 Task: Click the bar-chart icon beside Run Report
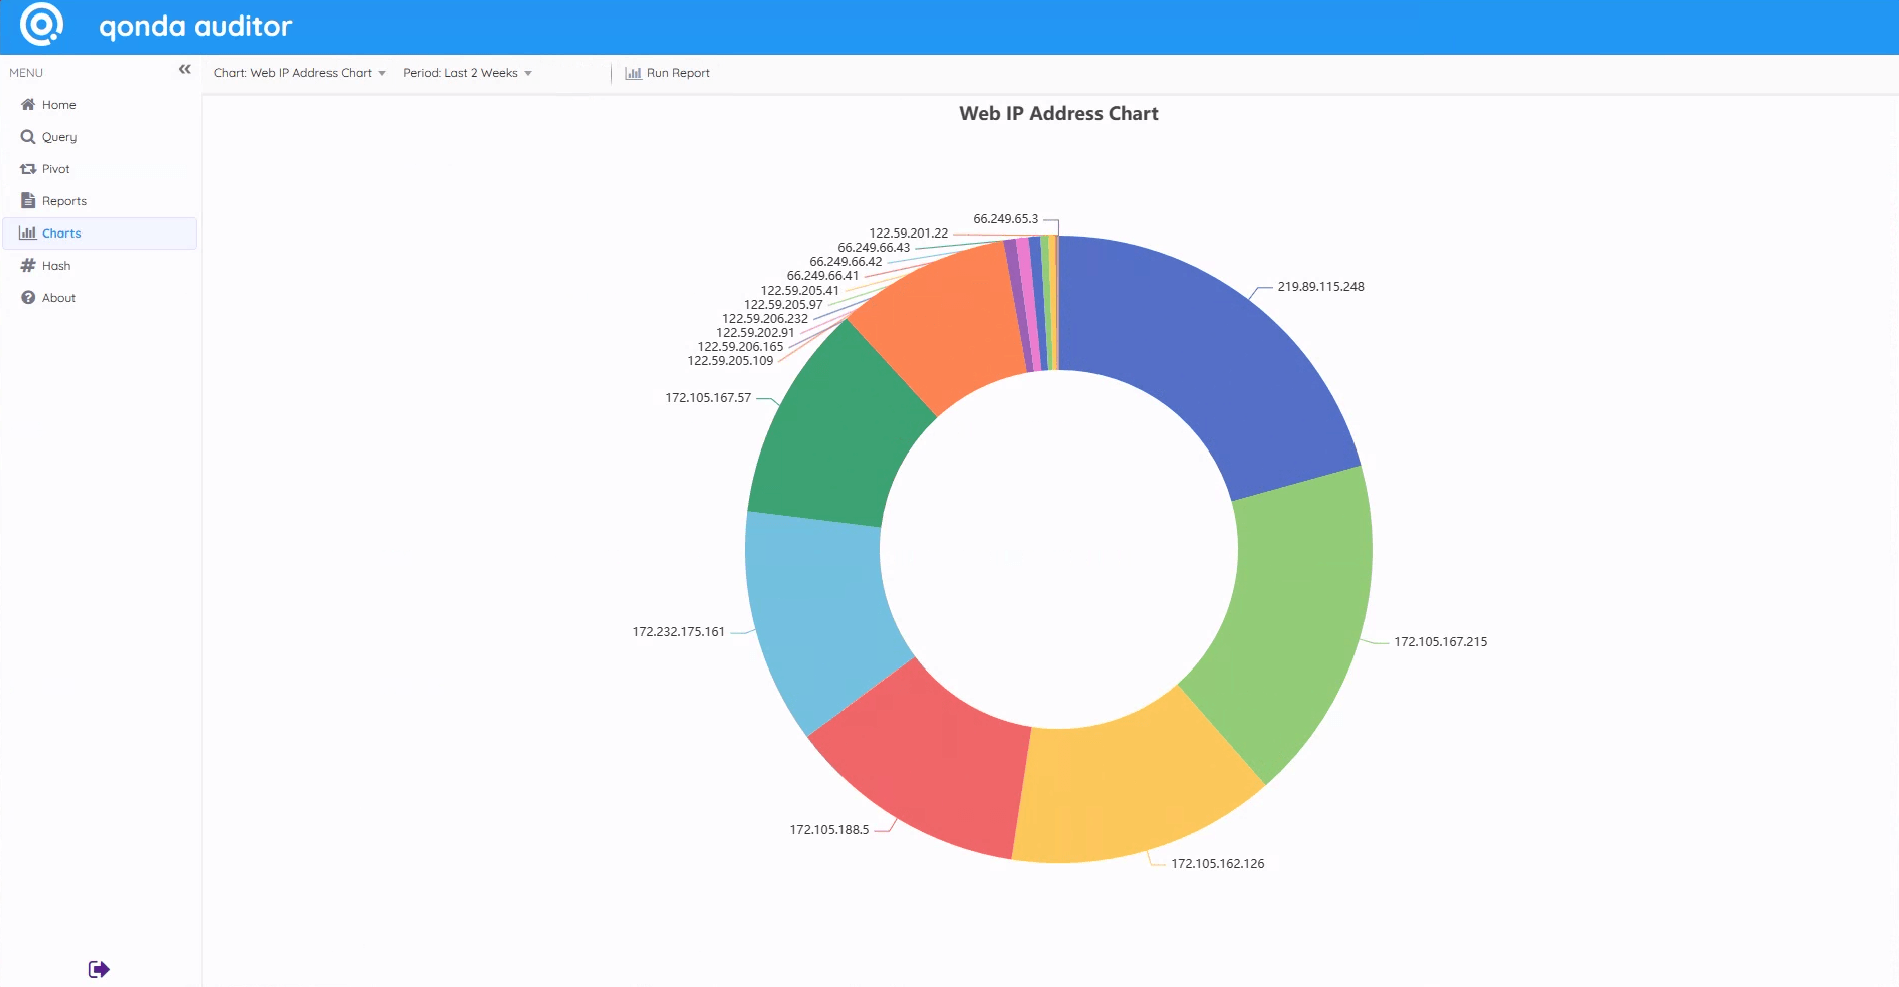tap(632, 72)
